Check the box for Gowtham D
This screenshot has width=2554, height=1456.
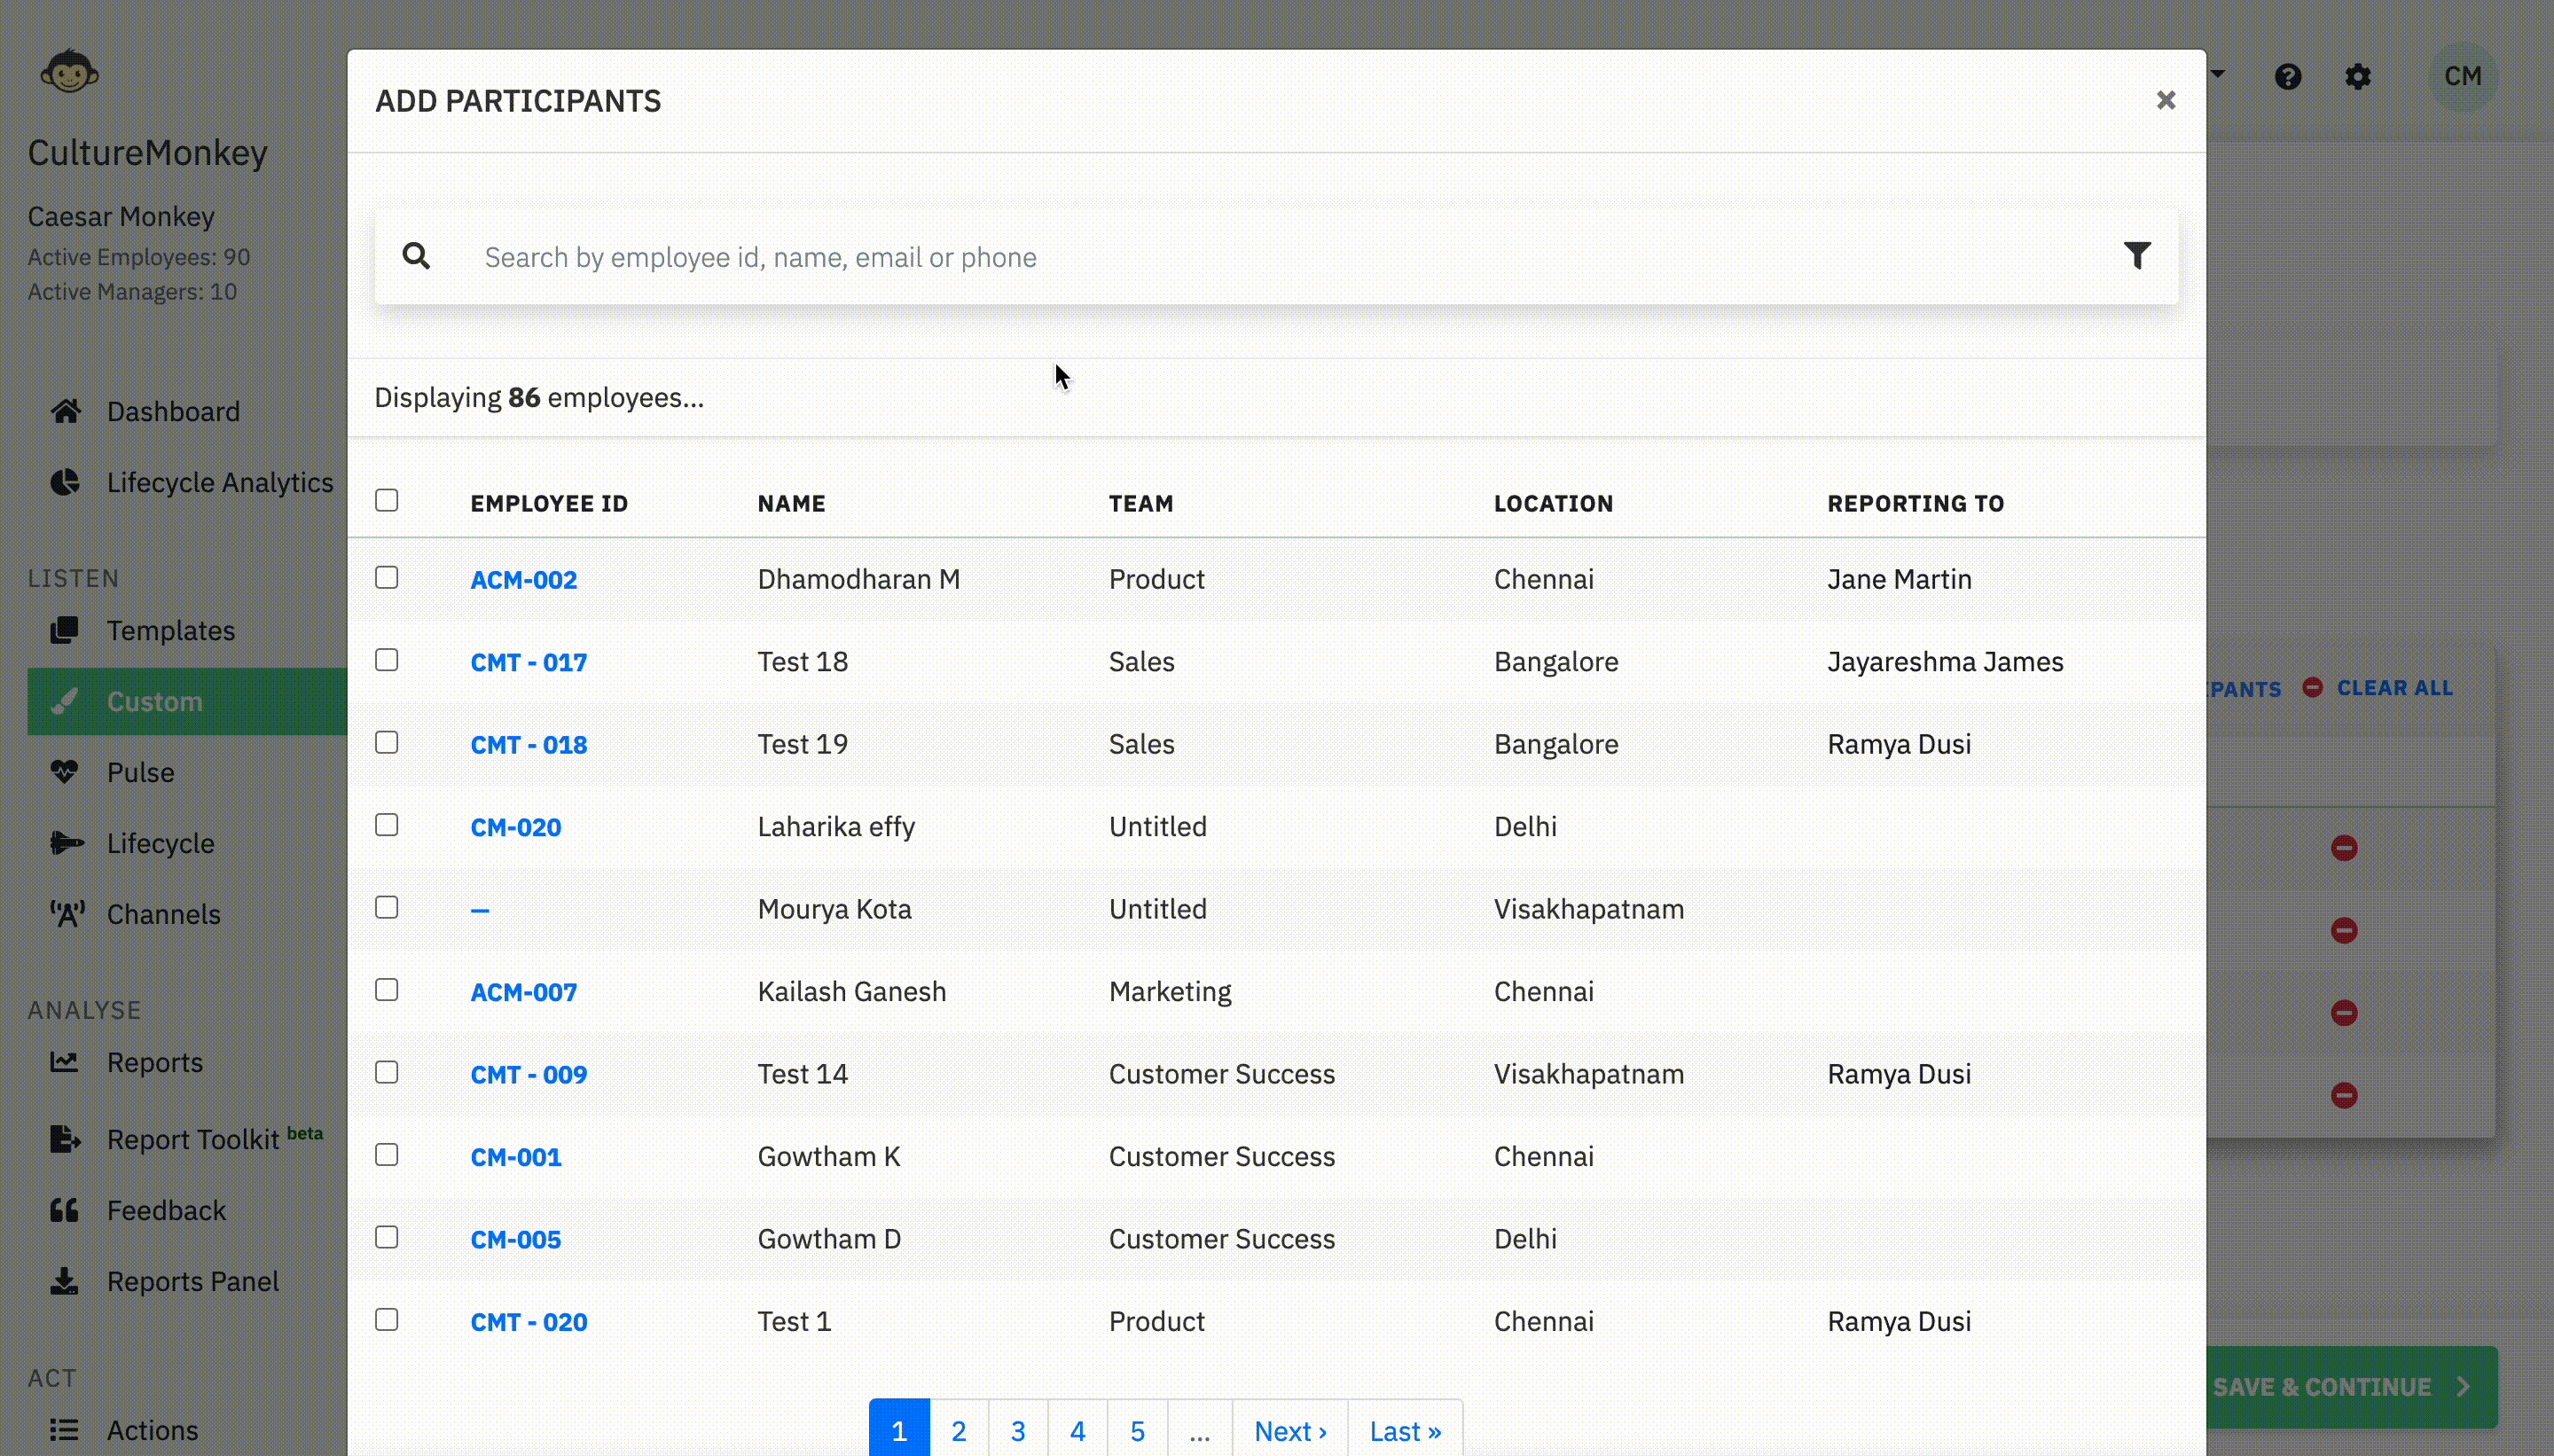[x=387, y=1237]
